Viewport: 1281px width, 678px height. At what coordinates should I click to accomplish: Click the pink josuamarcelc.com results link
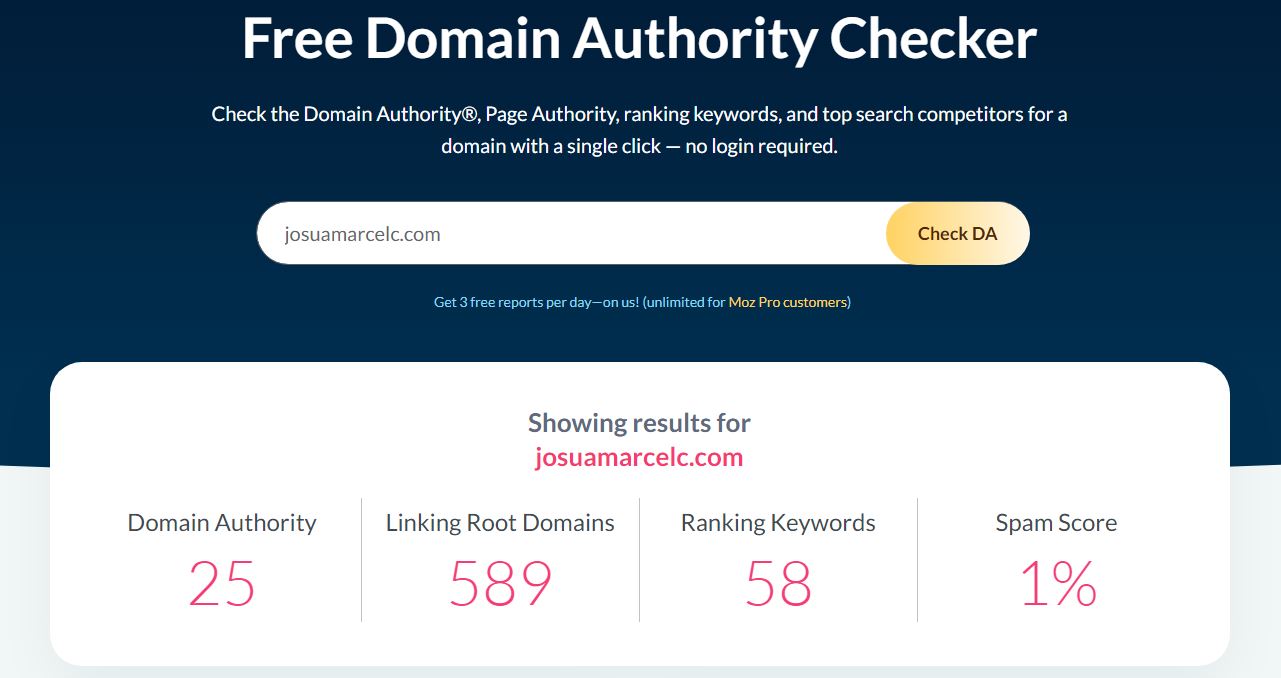[640, 457]
